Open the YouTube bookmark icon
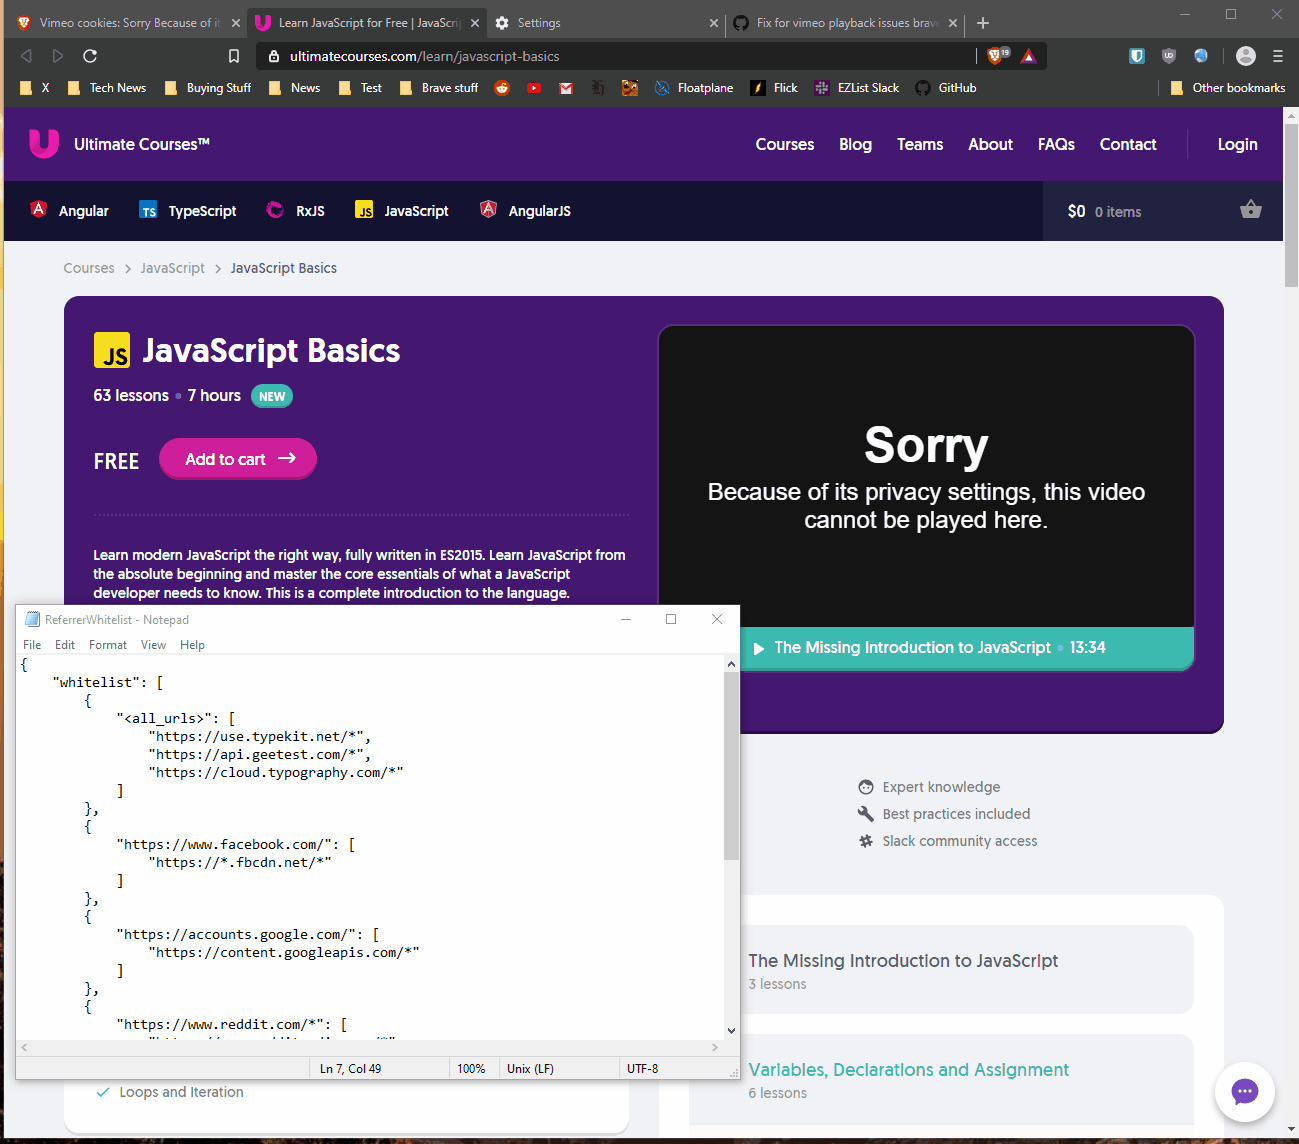The height and width of the screenshot is (1144, 1299). pyautogui.click(x=534, y=88)
